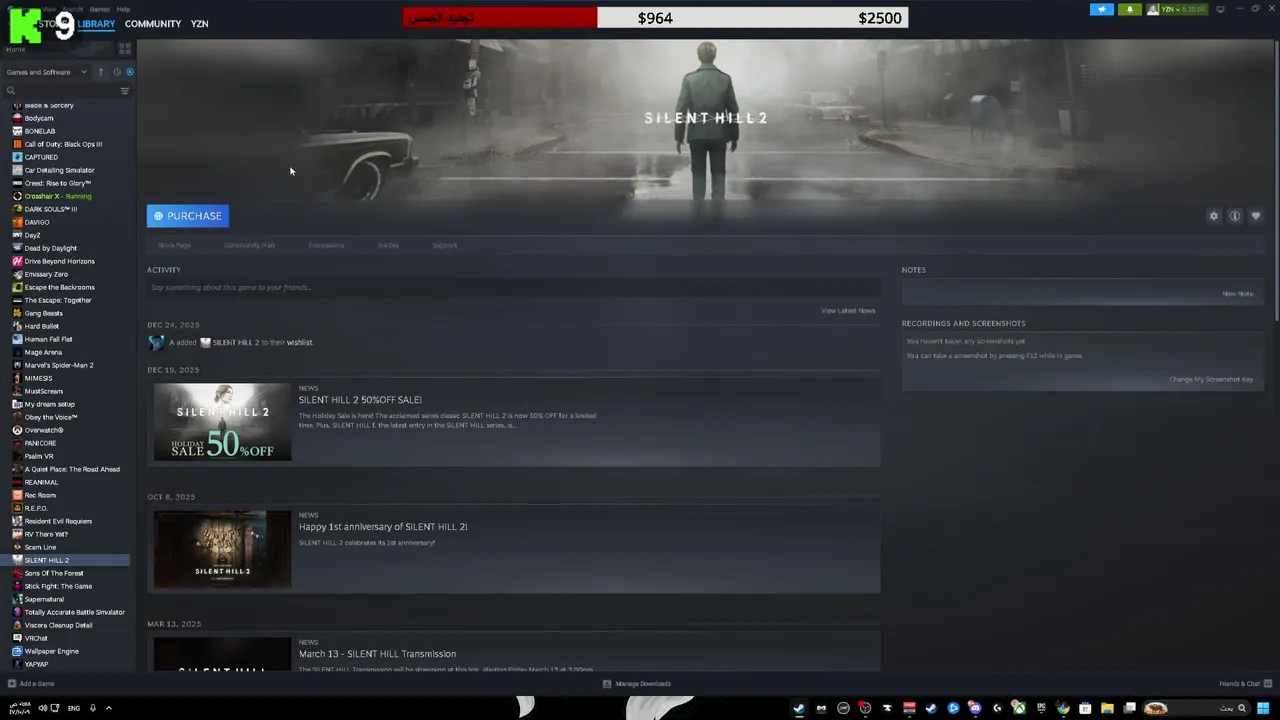Select Dead by Daylight in list

click(51, 248)
